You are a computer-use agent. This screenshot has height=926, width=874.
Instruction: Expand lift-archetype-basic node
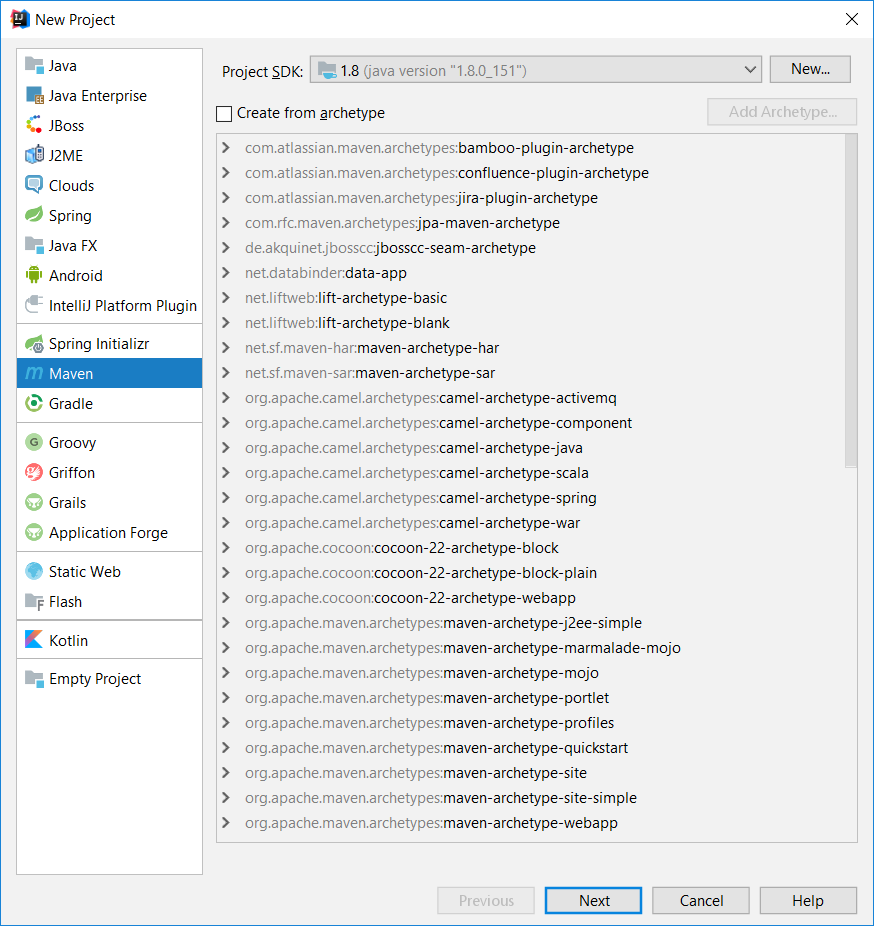[226, 298]
